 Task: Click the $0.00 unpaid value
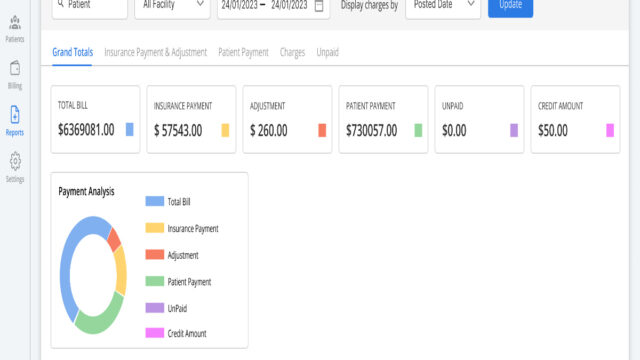454,131
